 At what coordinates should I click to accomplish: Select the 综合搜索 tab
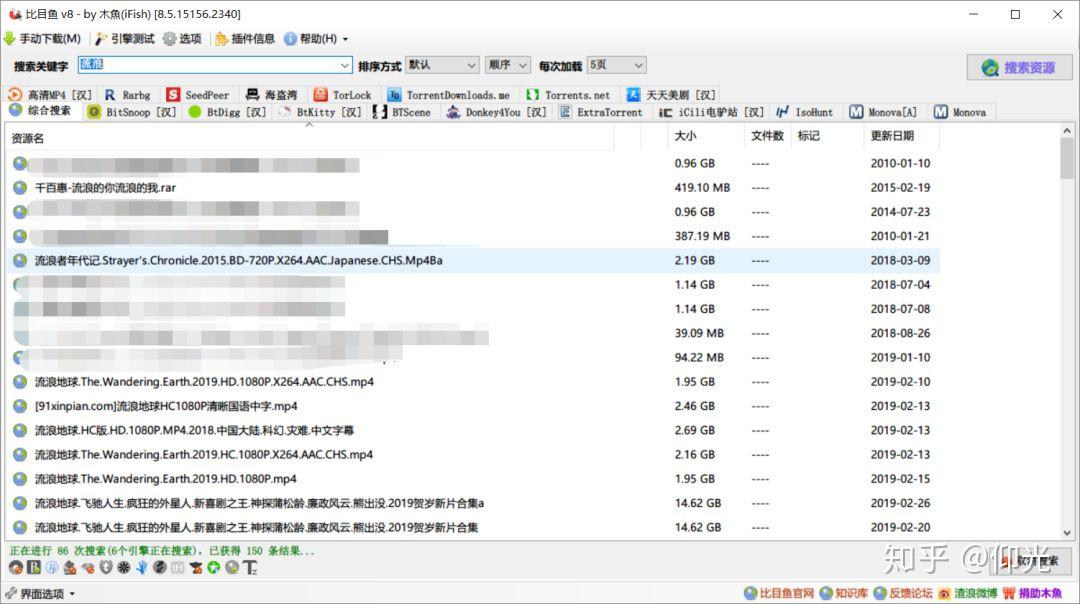[41, 111]
